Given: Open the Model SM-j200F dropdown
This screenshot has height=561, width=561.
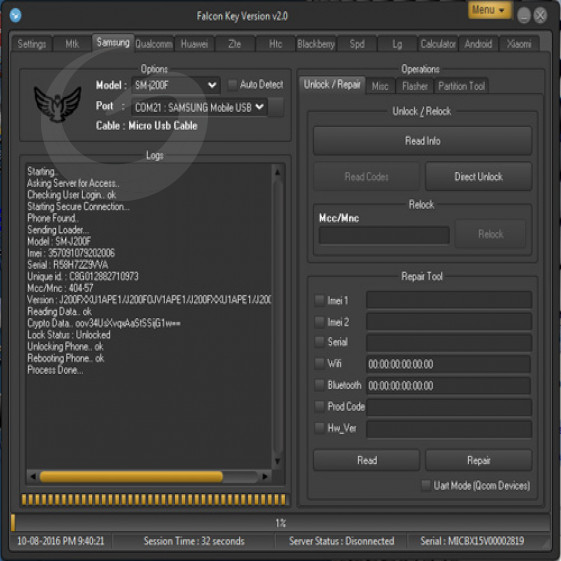Looking at the screenshot, I should pyautogui.click(x=176, y=85).
